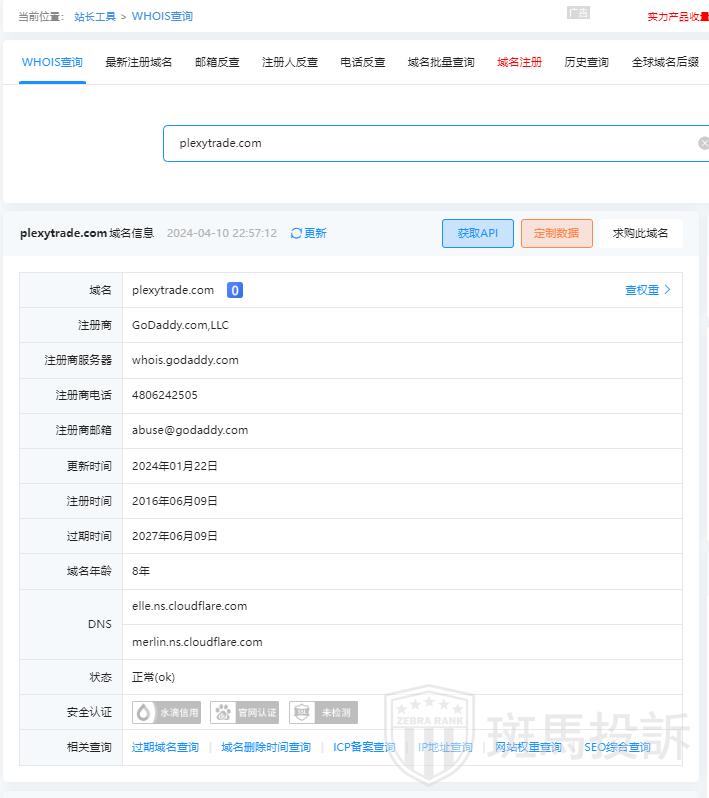
Task: Clear the domain search field
Action: point(703,143)
